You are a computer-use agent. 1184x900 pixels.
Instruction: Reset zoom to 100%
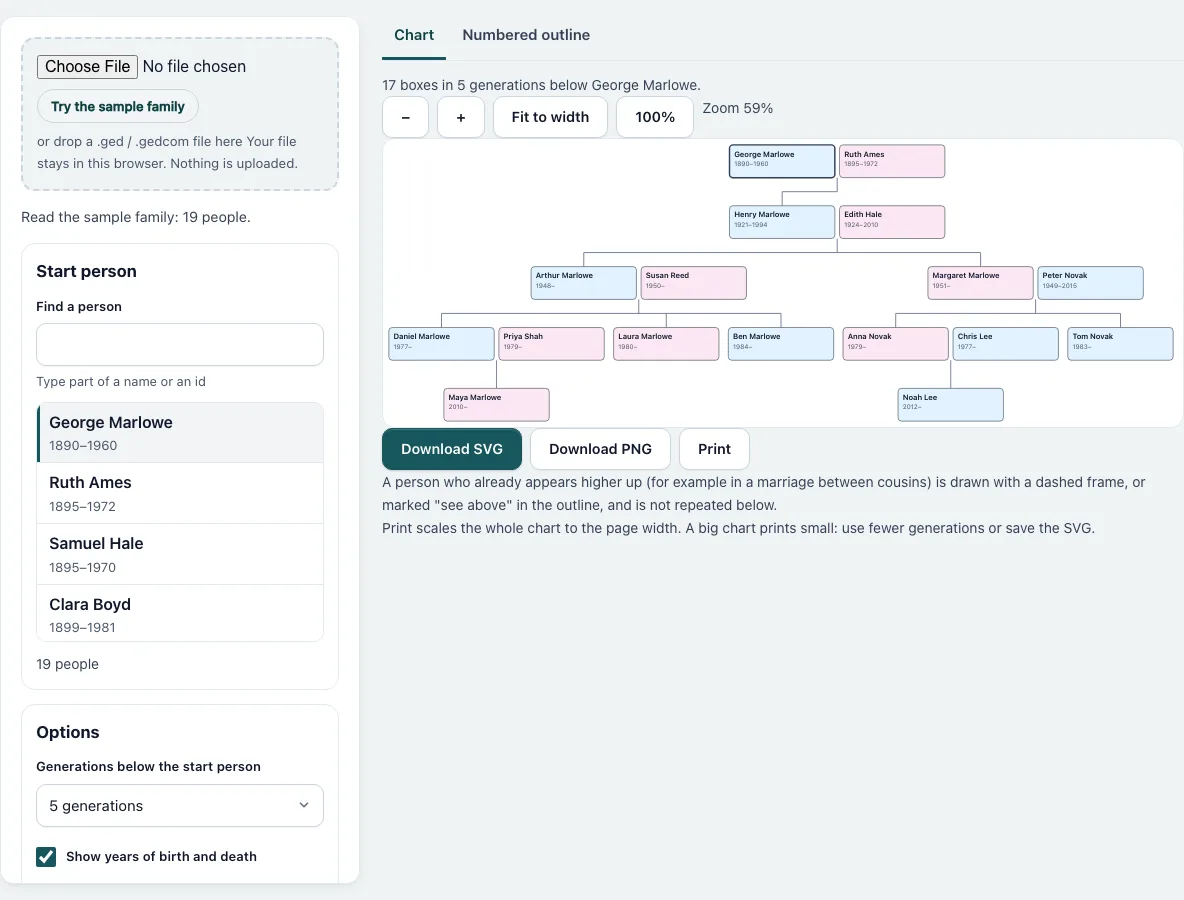655,117
